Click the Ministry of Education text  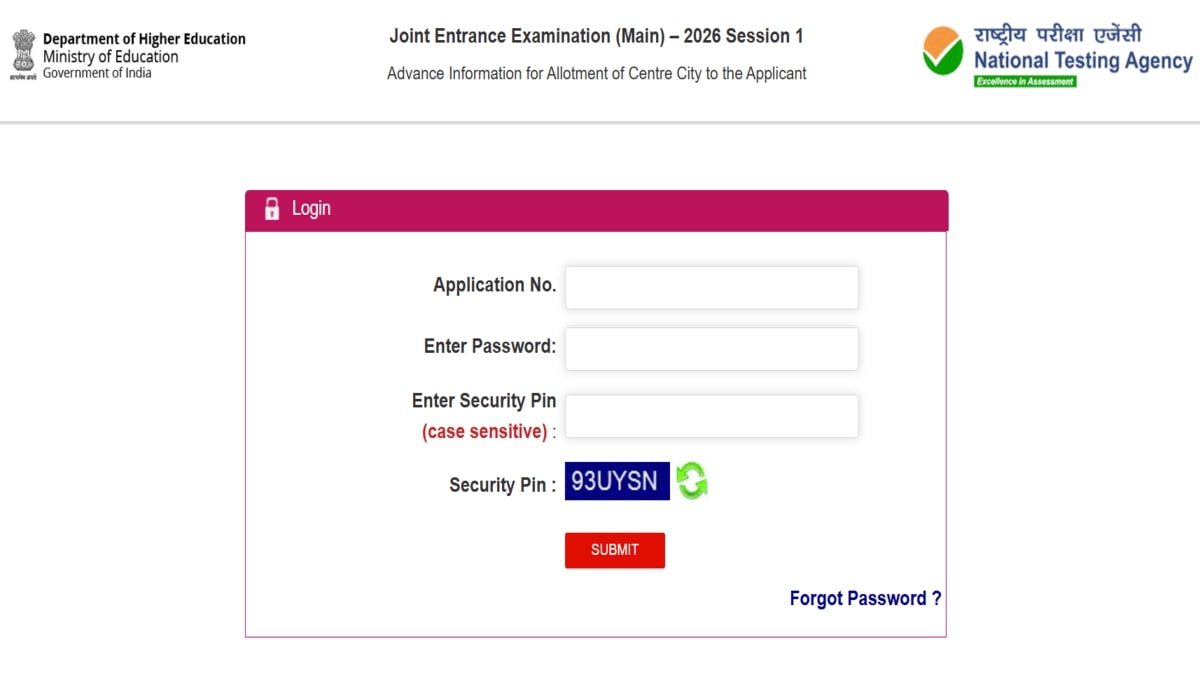[x=110, y=56]
